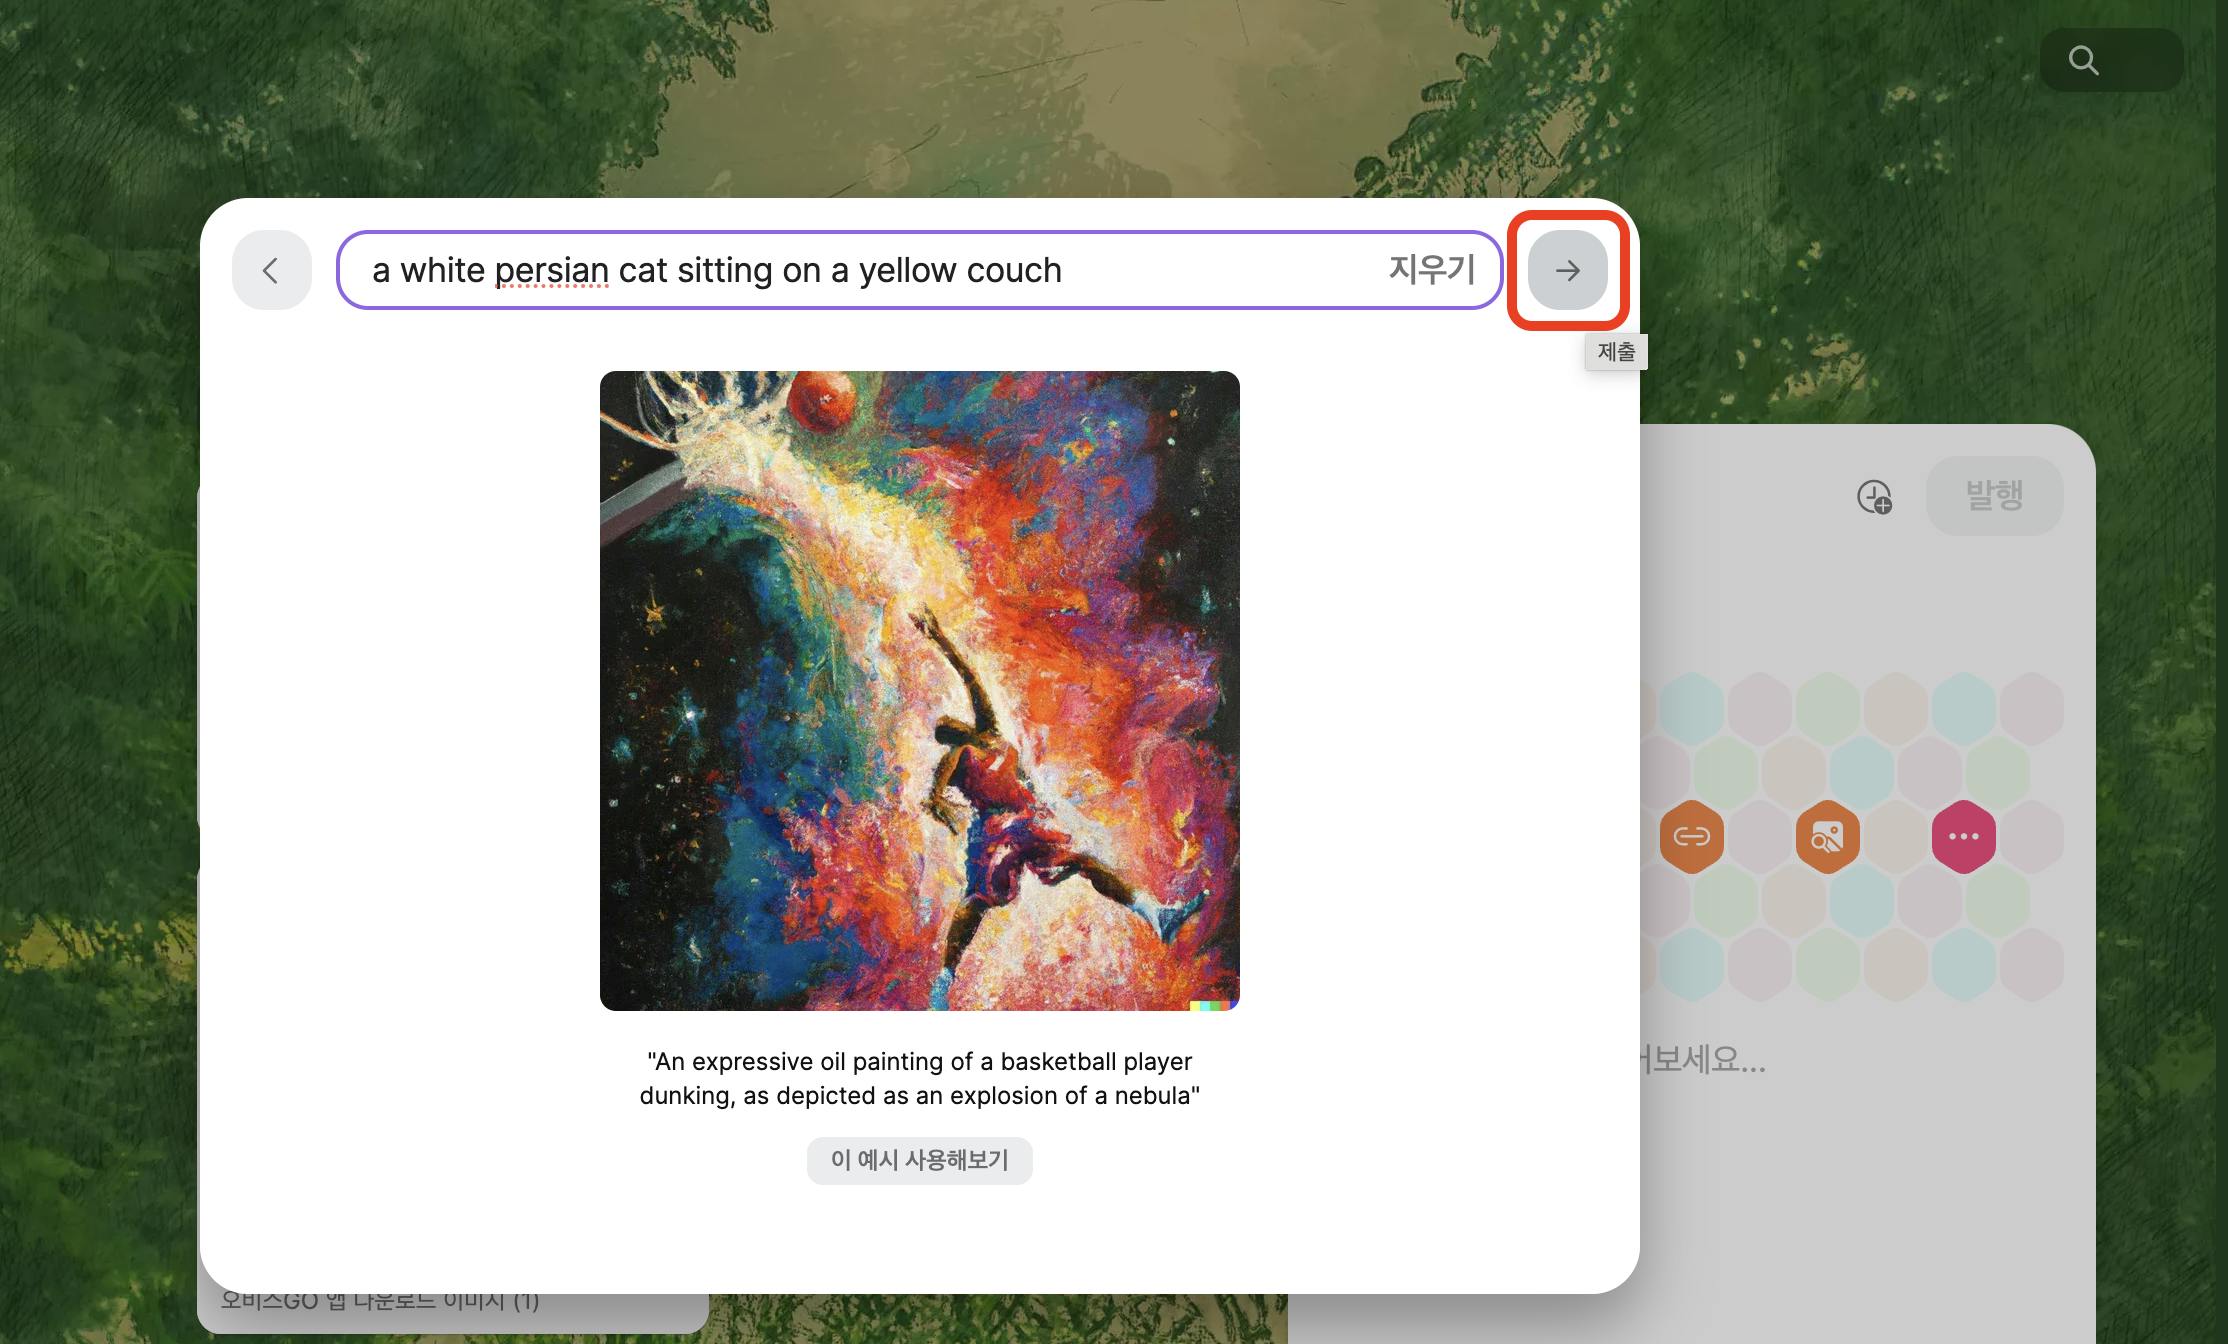Click the faded placeholder text ending 보세요
Screen dimensions: 2228x1344
(1703, 1059)
